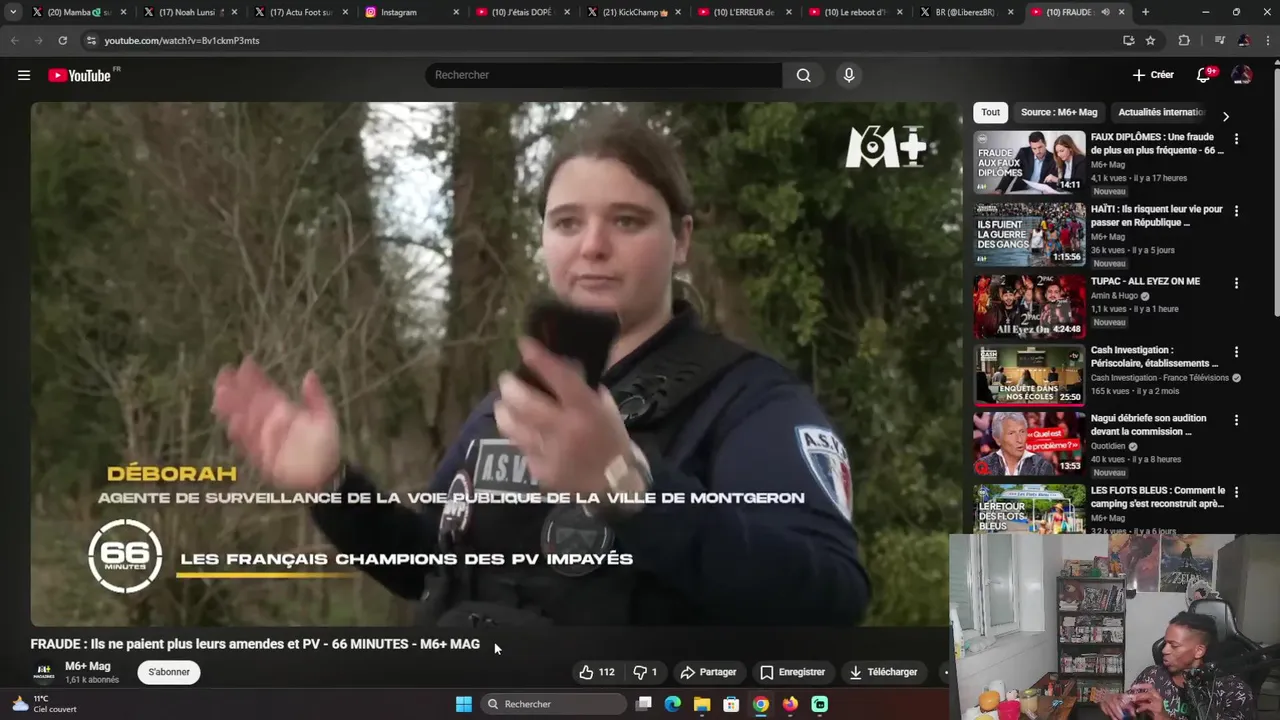Click the Chrome icon in taskbar

point(761,704)
